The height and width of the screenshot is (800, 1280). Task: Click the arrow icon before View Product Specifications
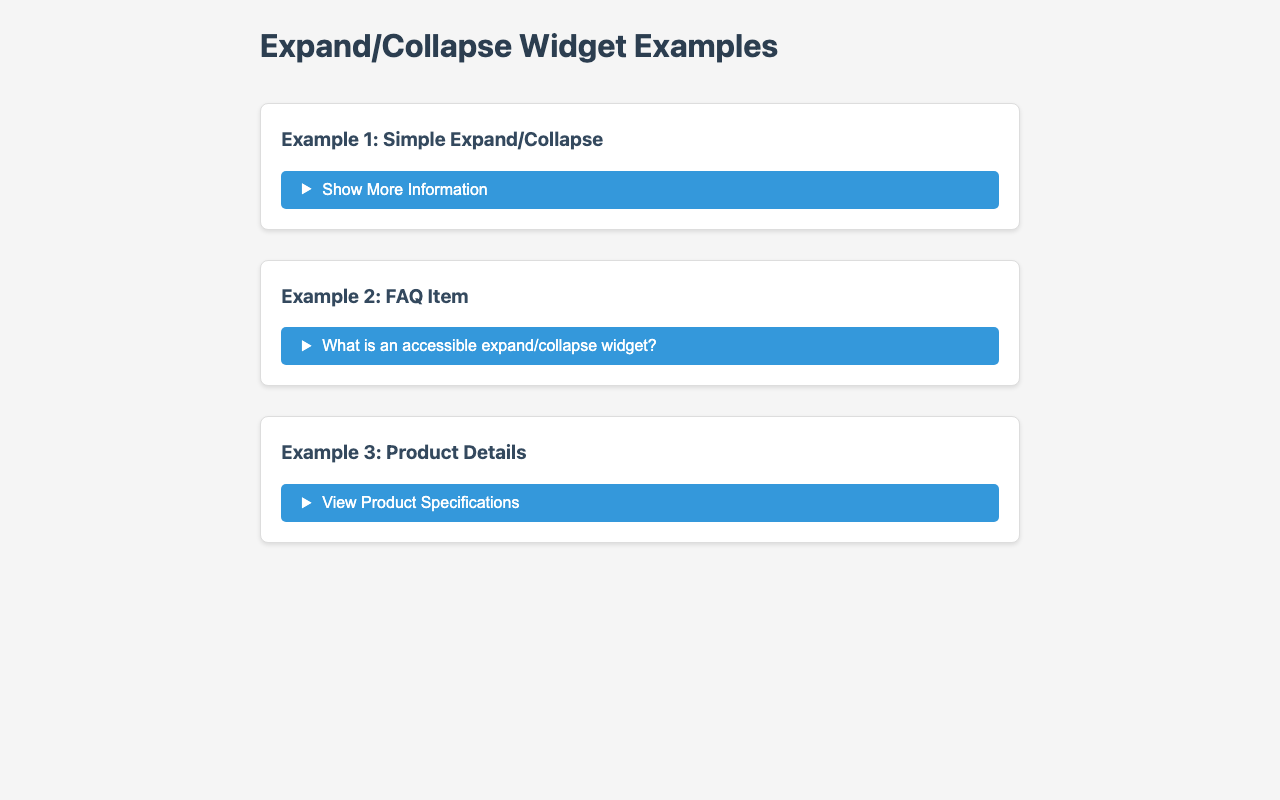pyautogui.click(x=307, y=502)
